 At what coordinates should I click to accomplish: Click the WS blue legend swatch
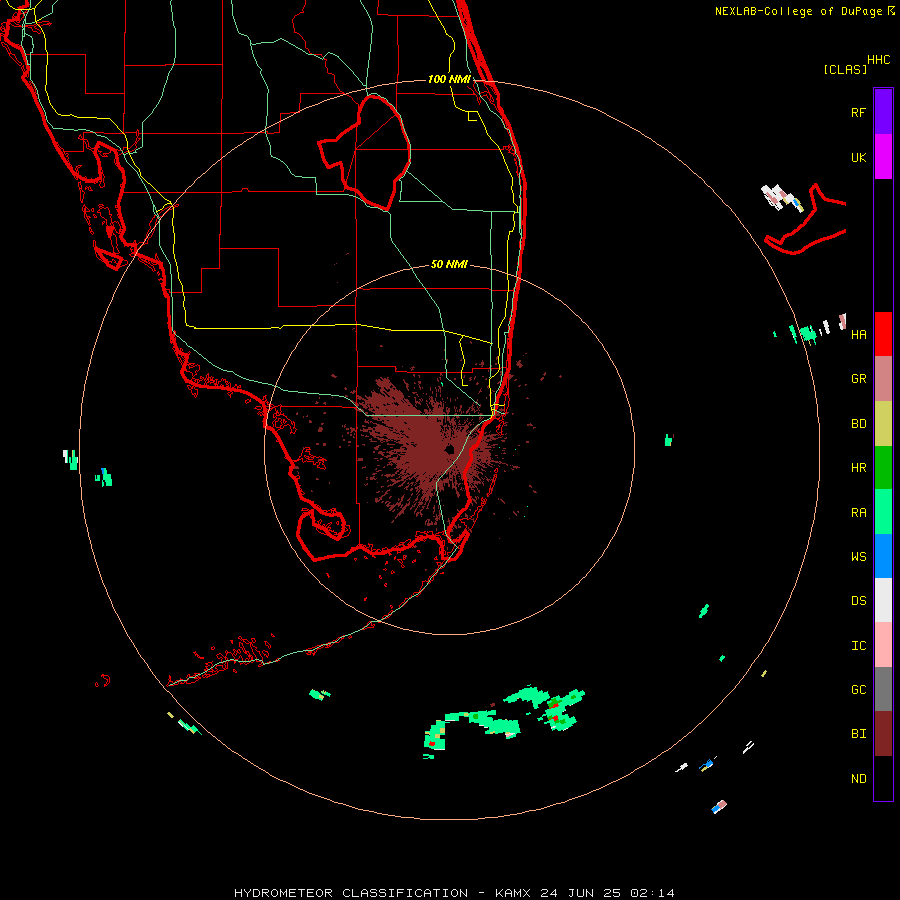pos(883,556)
